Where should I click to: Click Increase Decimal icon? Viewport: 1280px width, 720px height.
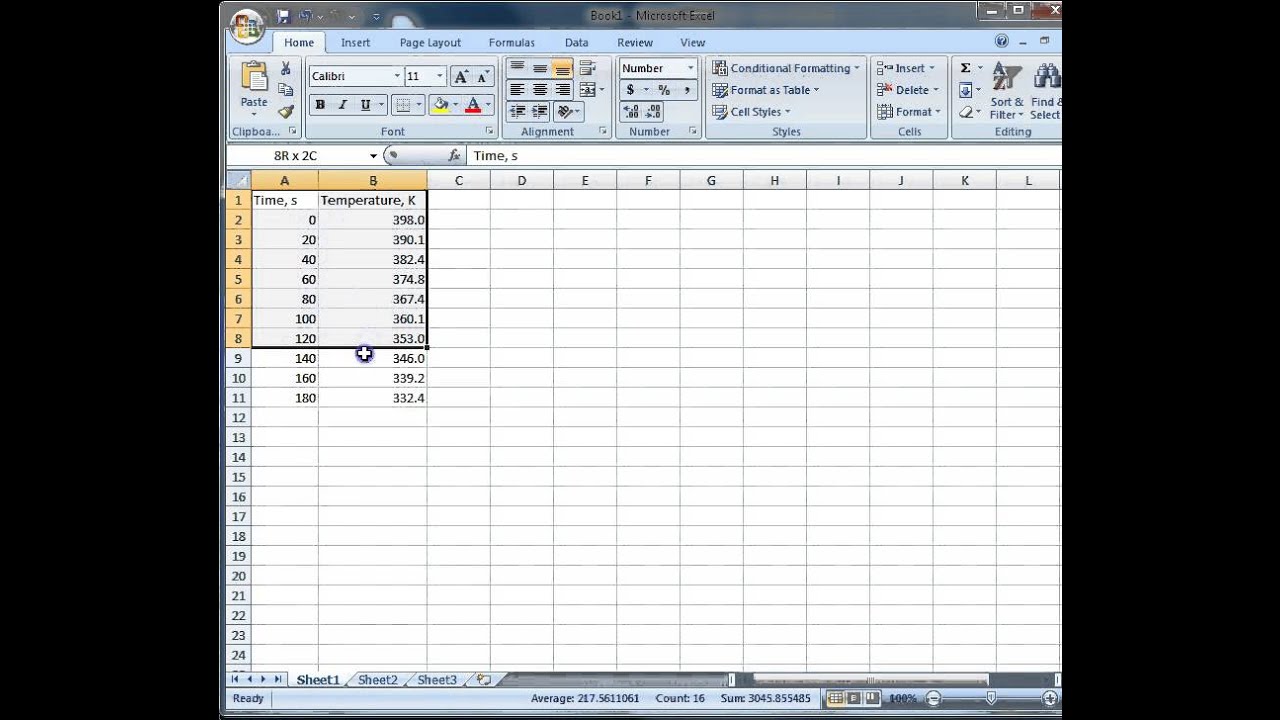632,112
